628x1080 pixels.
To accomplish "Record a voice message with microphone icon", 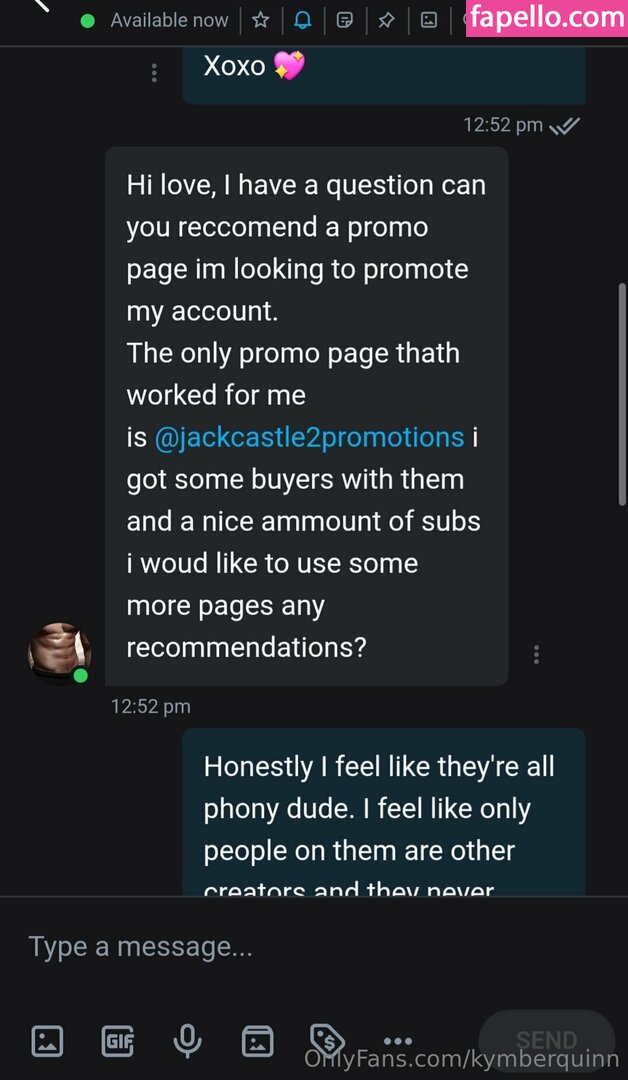I will pyautogui.click(x=187, y=1041).
